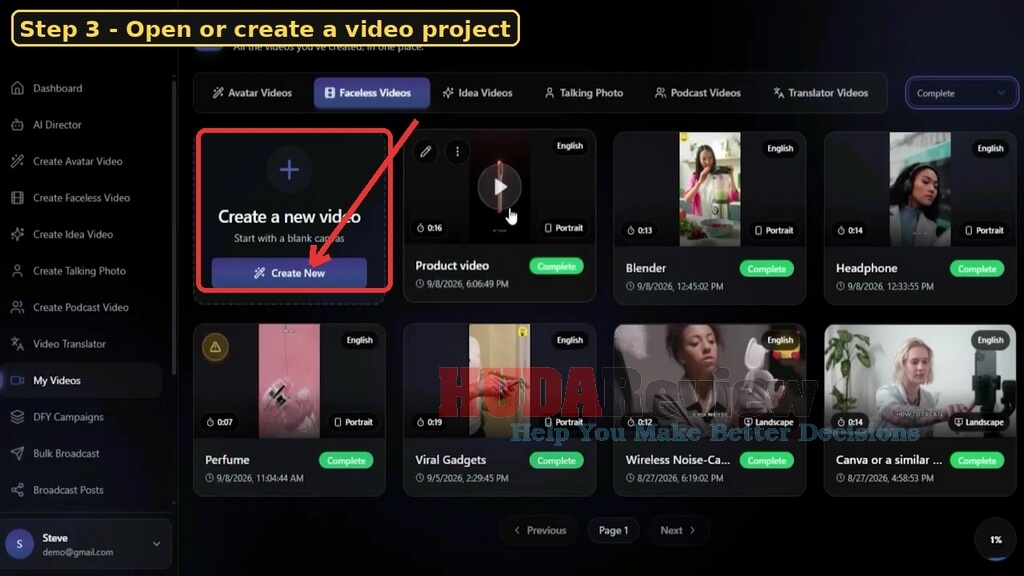Click the 0:13 duration on Blender card
Viewport: 1024px width, 576px height.
point(640,231)
